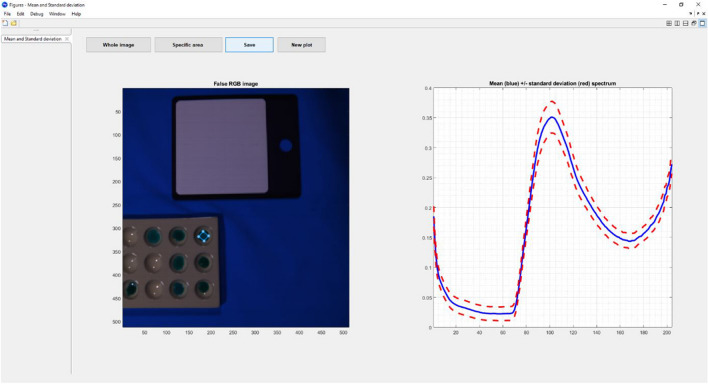Open the Debug menu

[x=37, y=14]
